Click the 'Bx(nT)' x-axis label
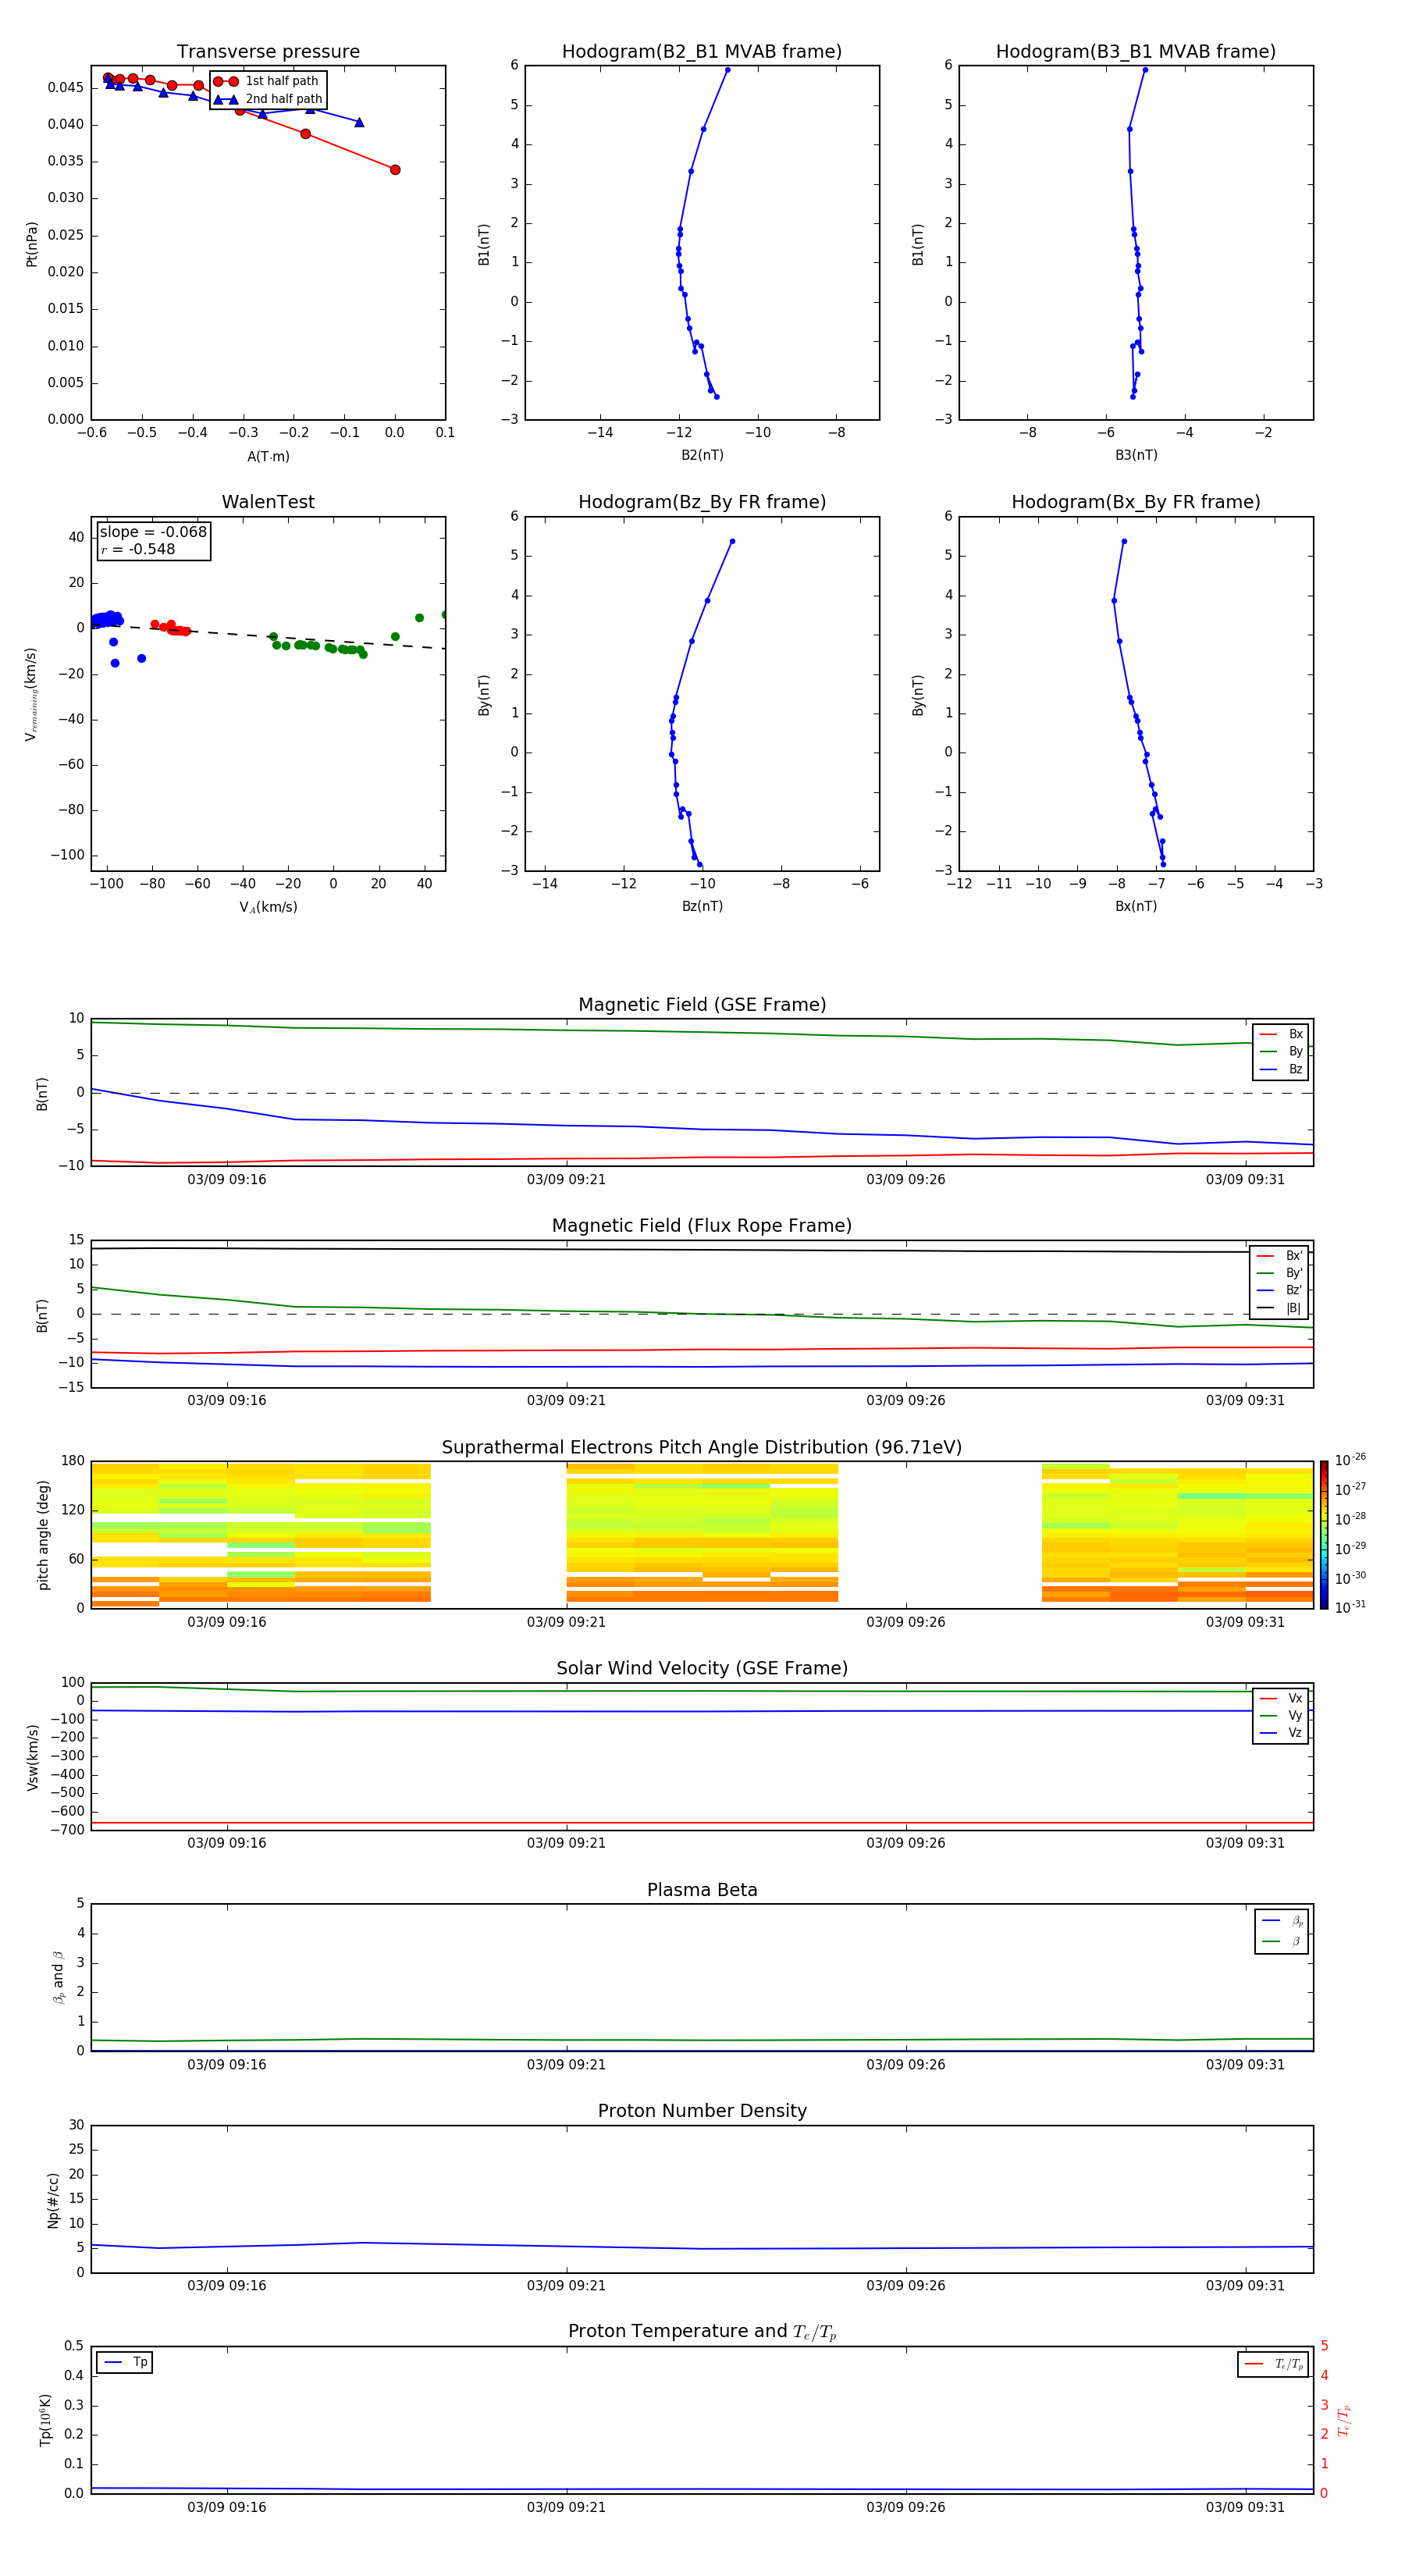The image size is (1405, 2576). click(x=1136, y=906)
